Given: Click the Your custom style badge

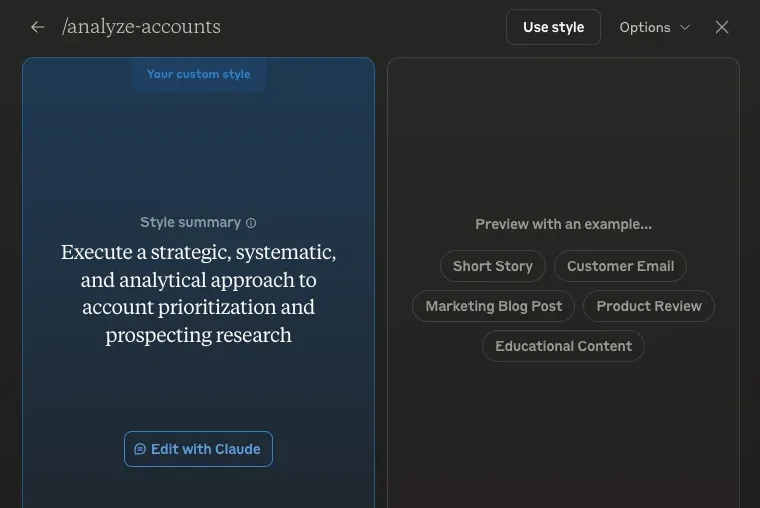Looking at the screenshot, I should [x=198, y=74].
